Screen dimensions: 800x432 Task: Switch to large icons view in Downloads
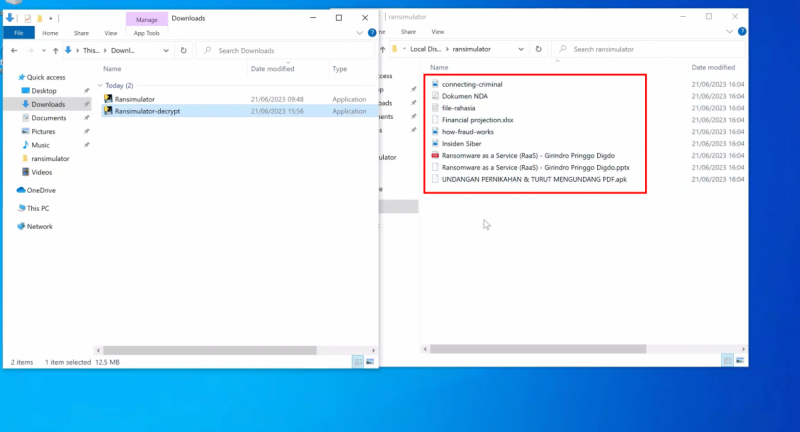pos(371,361)
